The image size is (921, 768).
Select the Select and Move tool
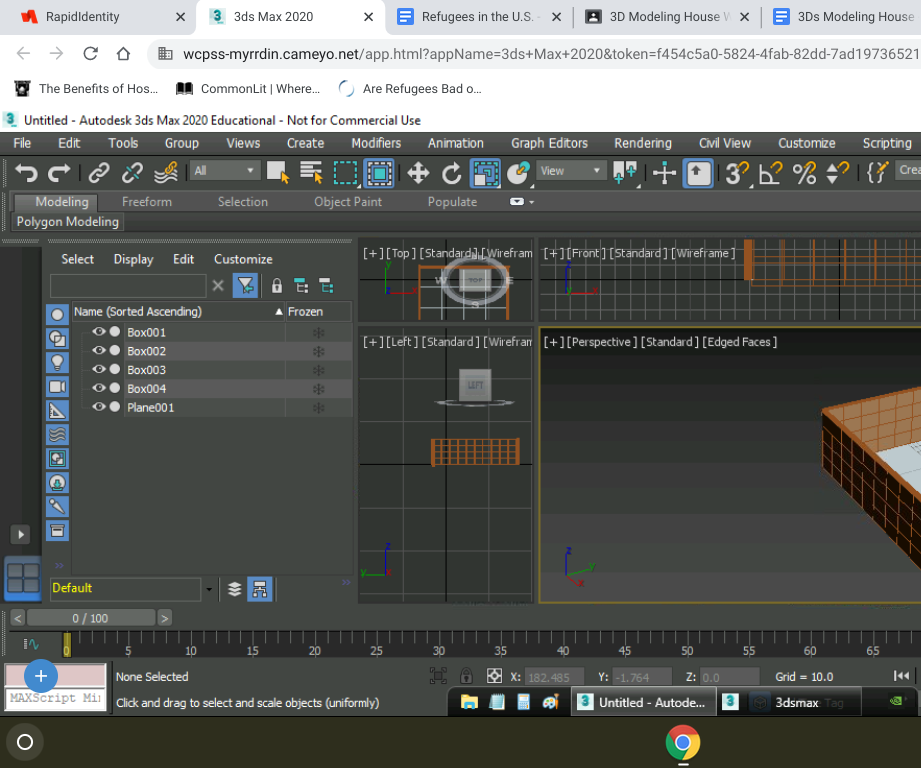tap(418, 173)
